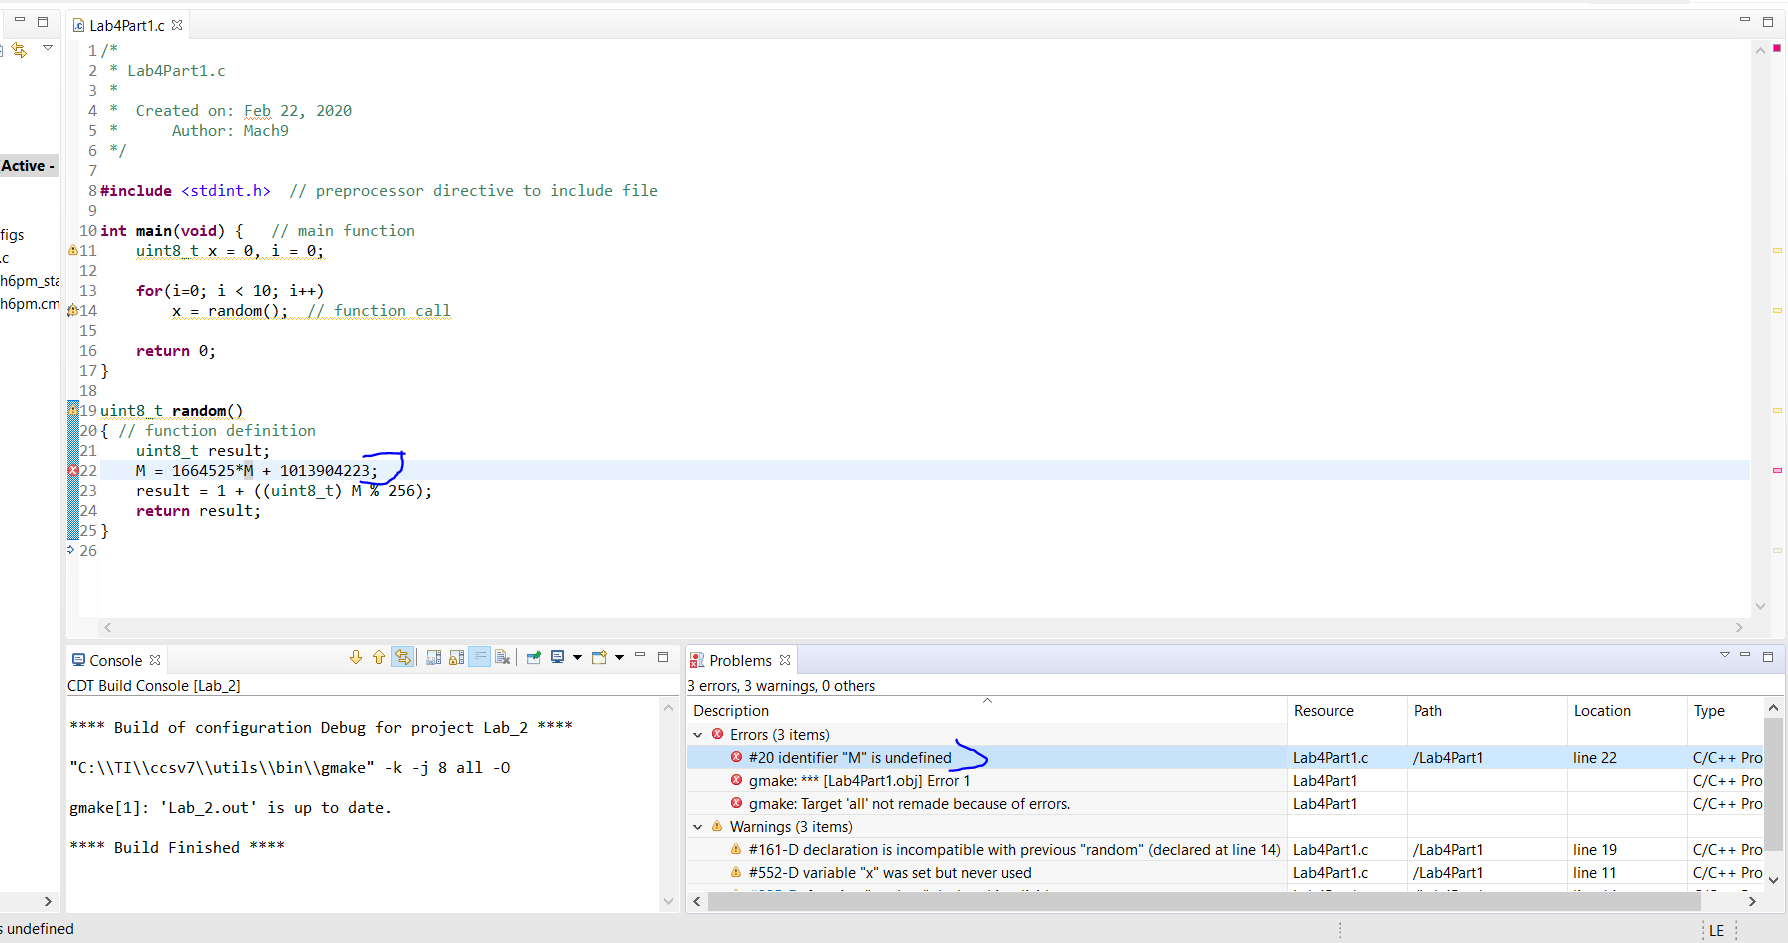1788x943 pixels.
Task: Open a new console view
Action: [x=601, y=657]
